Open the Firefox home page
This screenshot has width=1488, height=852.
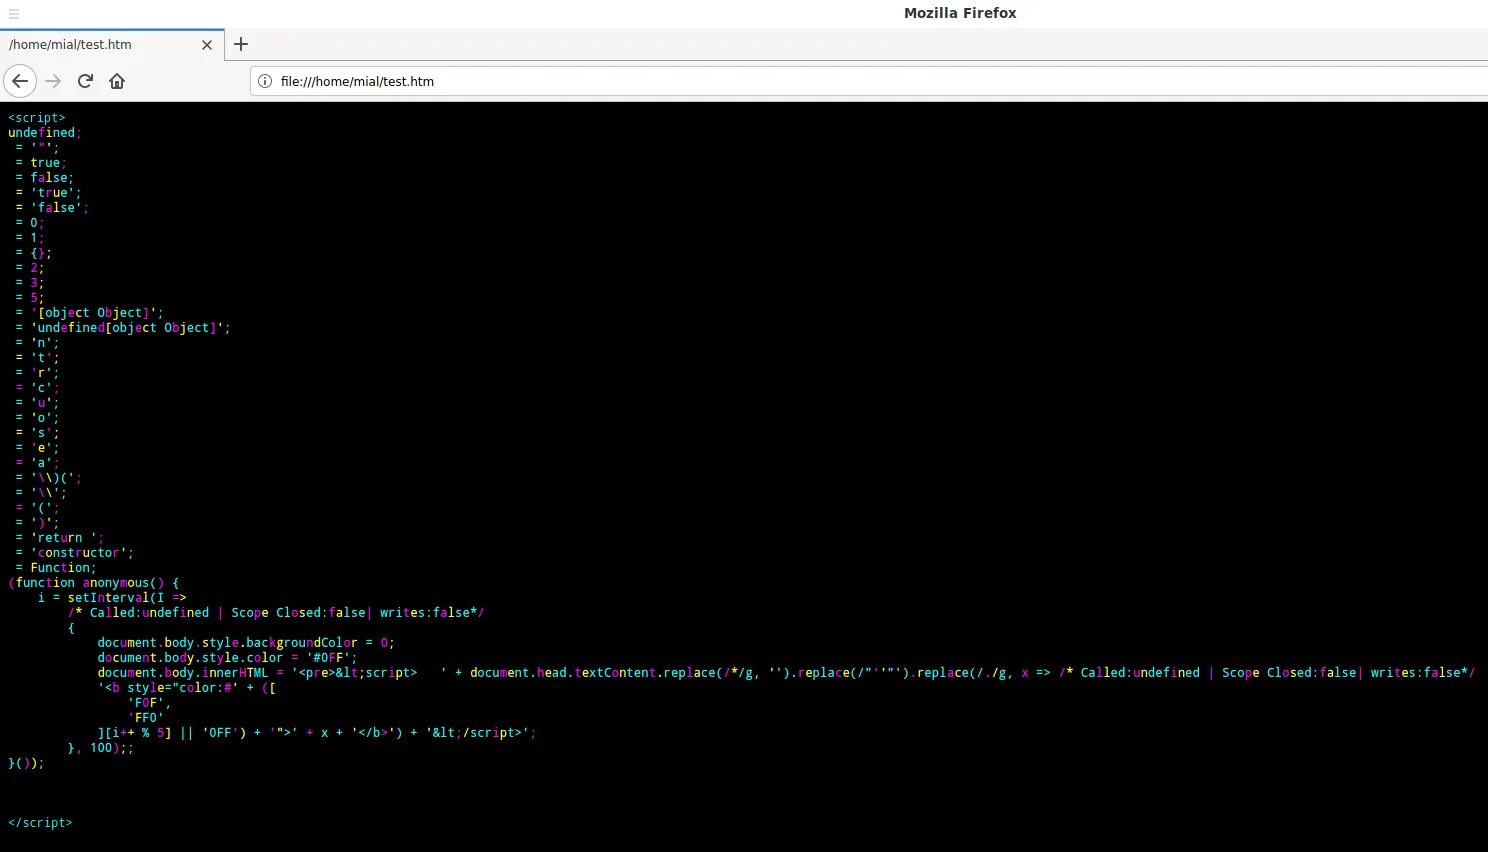117,81
